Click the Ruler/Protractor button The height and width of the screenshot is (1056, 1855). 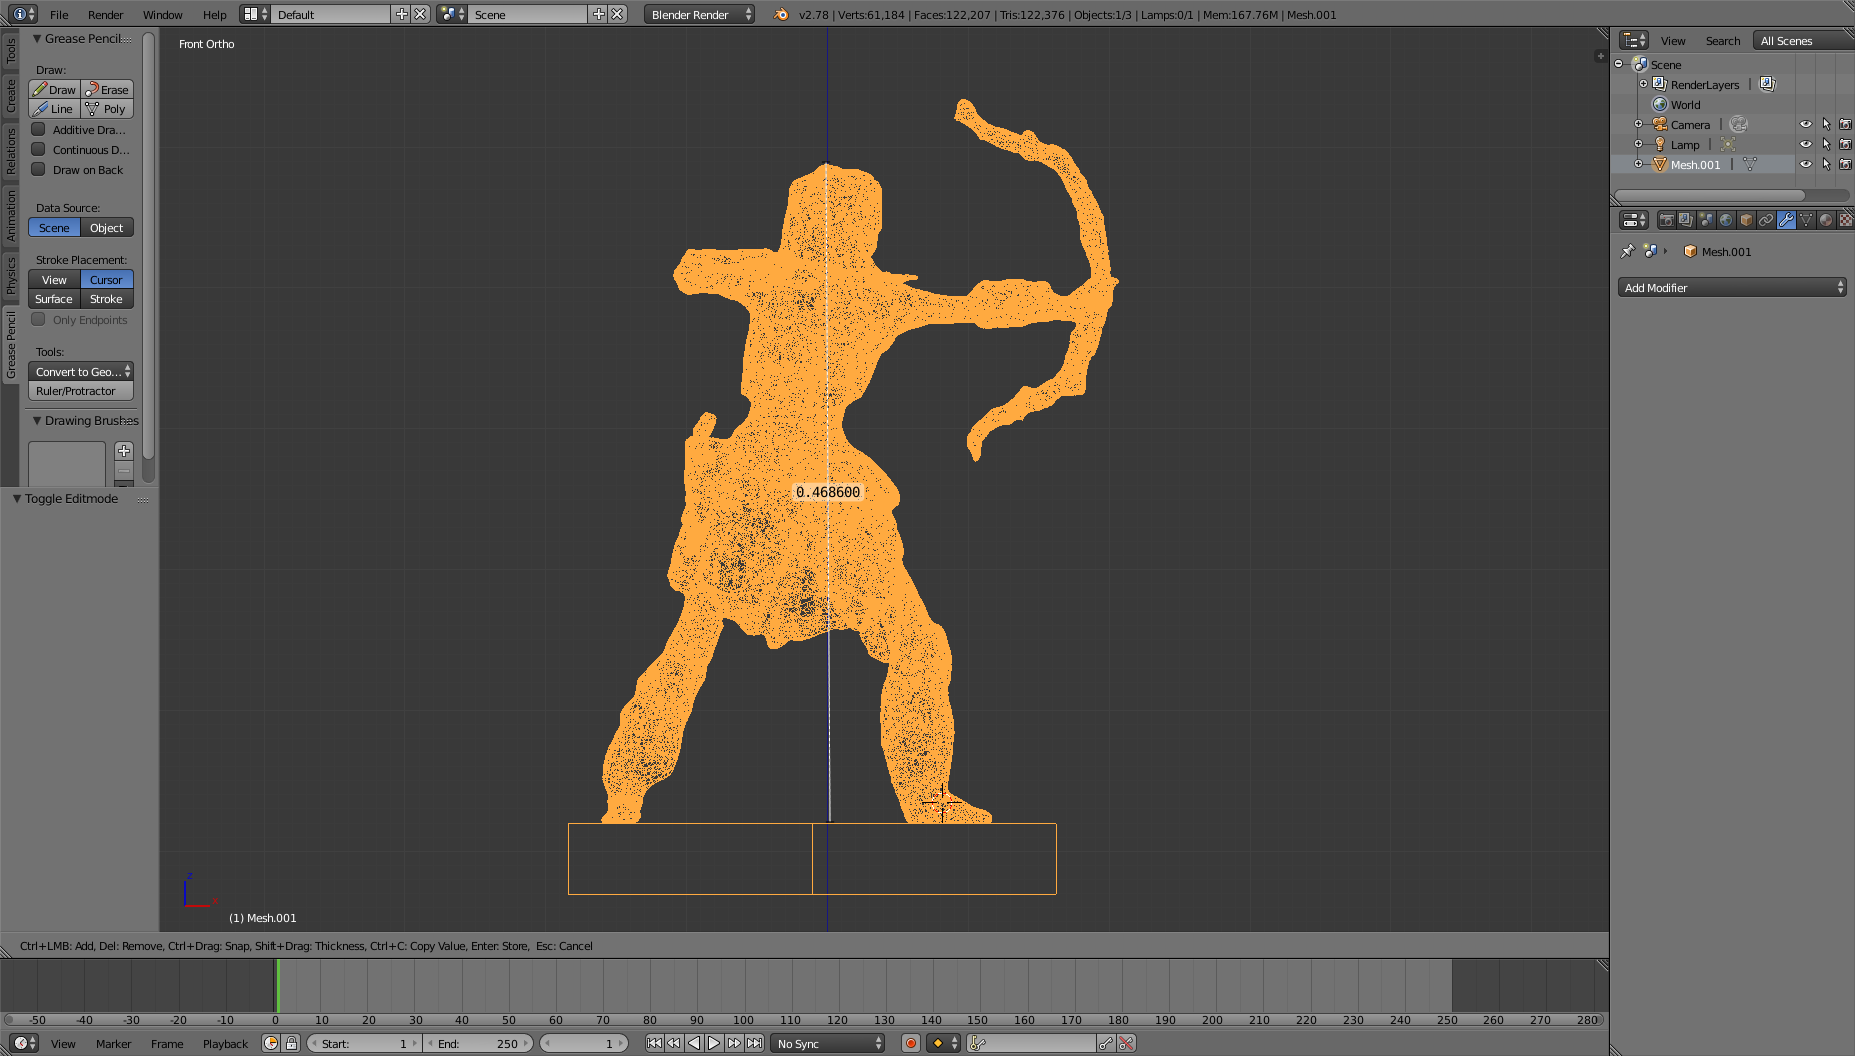point(81,390)
